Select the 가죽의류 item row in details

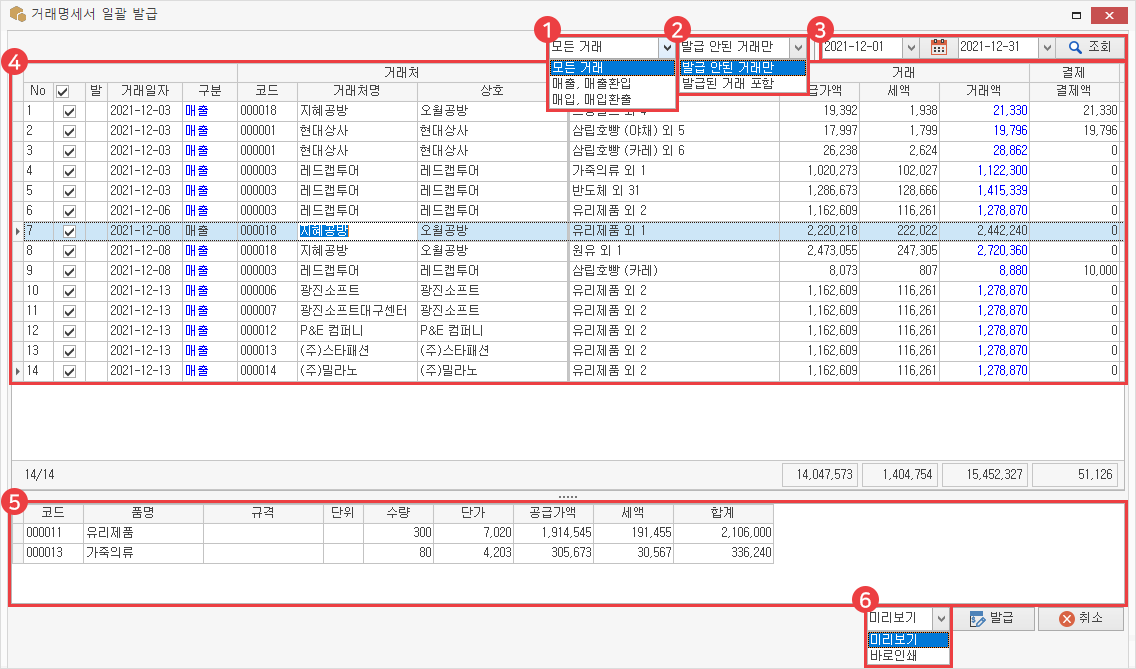pos(393,553)
